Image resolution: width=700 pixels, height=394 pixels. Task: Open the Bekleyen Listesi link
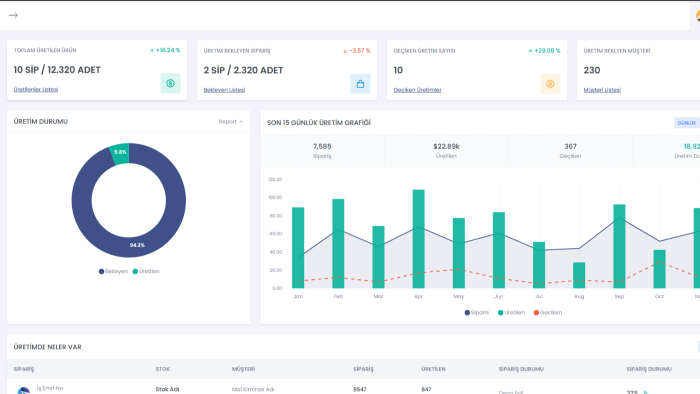(x=224, y=90)
